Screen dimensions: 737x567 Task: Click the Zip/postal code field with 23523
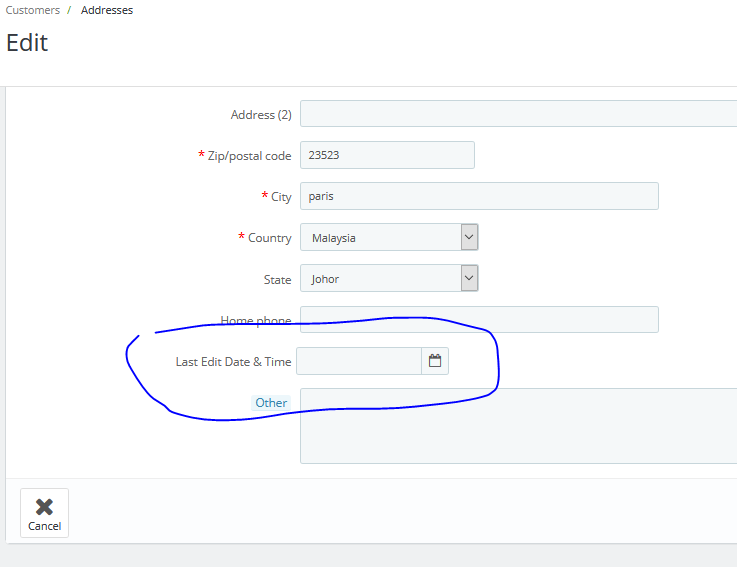(387, 155)
